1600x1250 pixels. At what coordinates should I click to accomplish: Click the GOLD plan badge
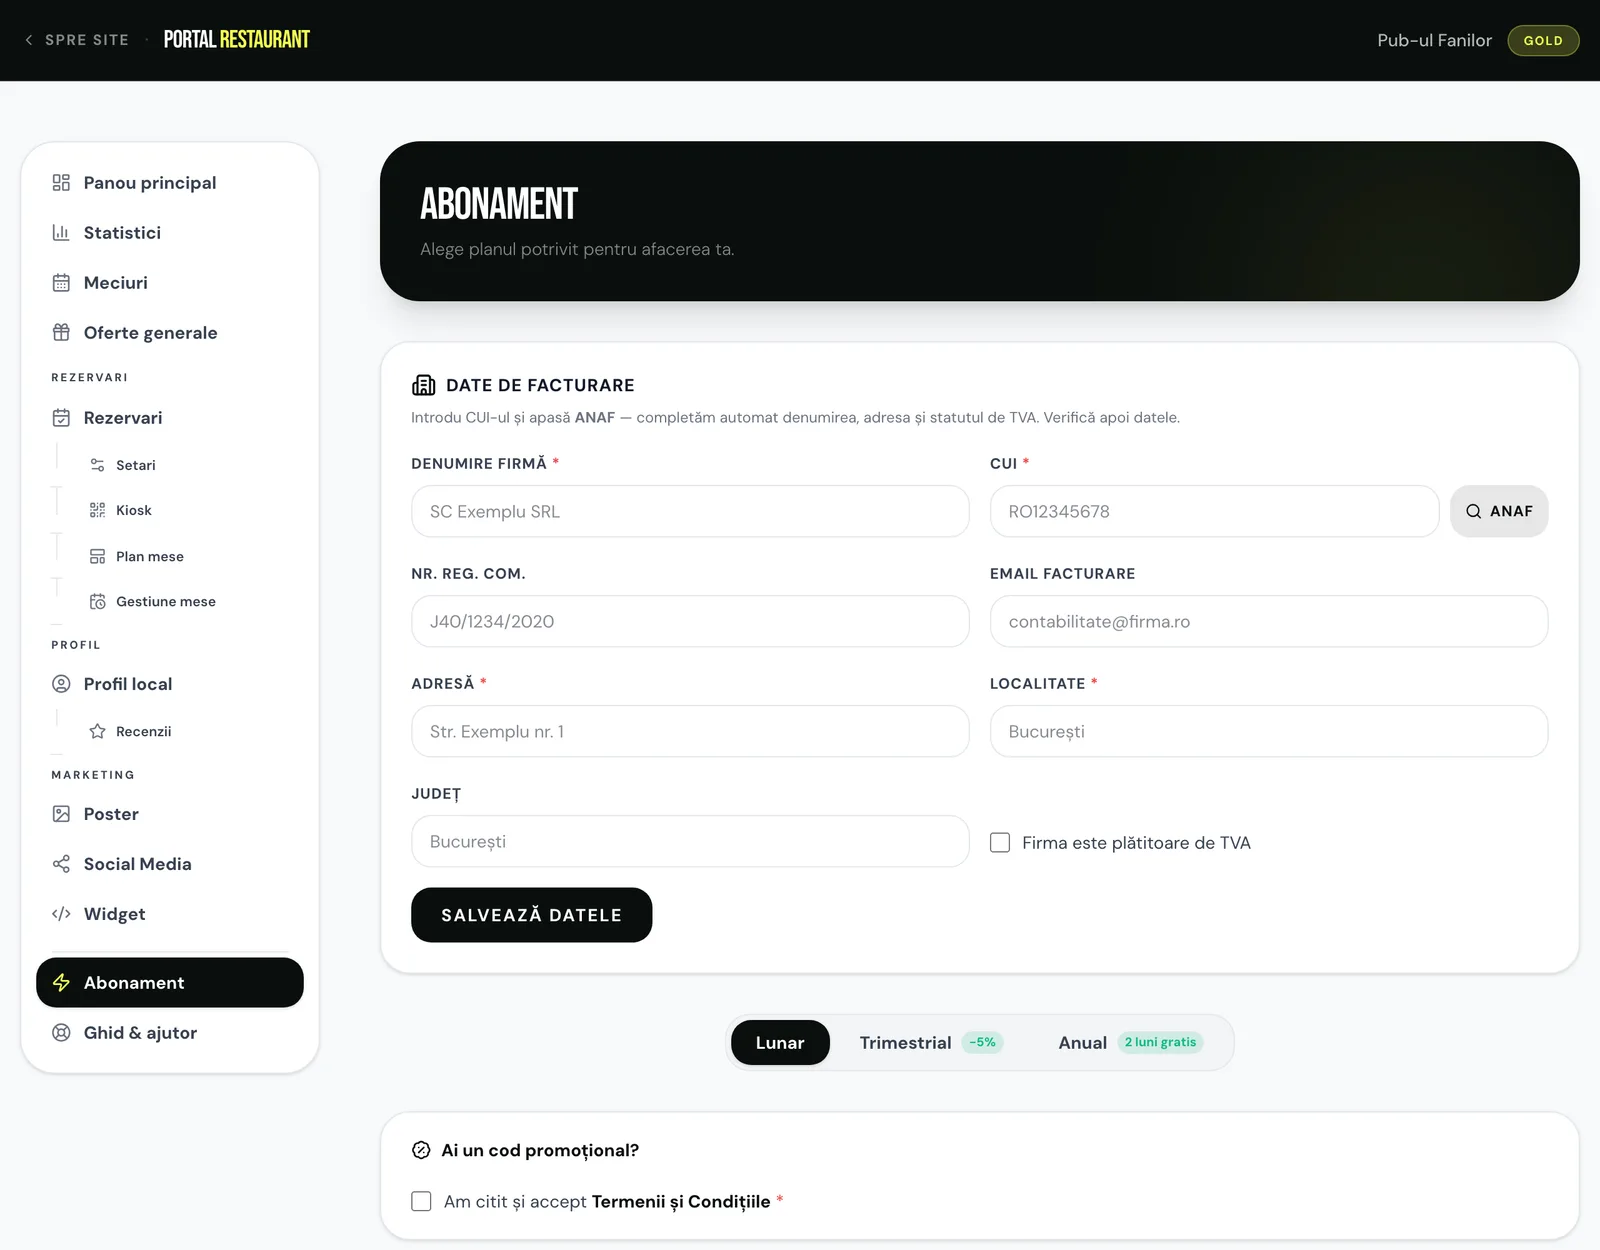point(1543,40)
